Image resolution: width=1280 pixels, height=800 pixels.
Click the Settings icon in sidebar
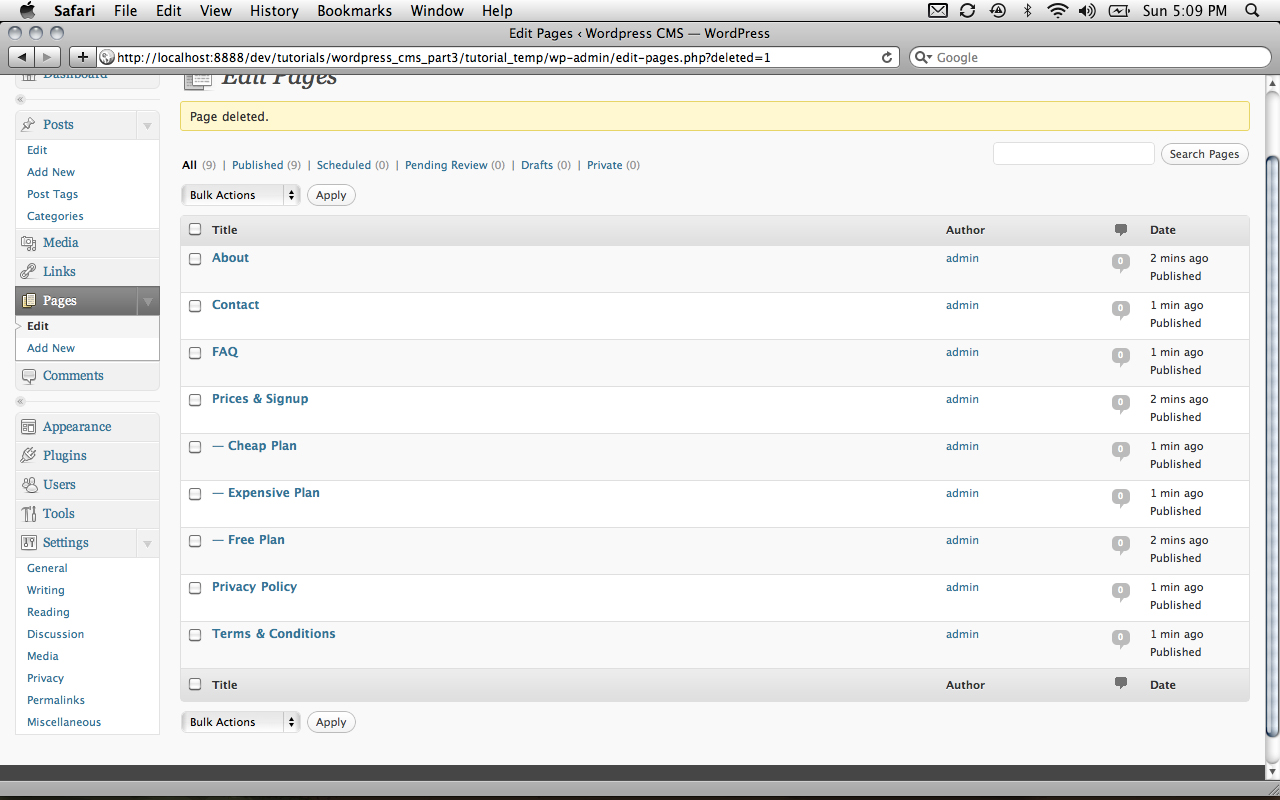click(29, 543)
